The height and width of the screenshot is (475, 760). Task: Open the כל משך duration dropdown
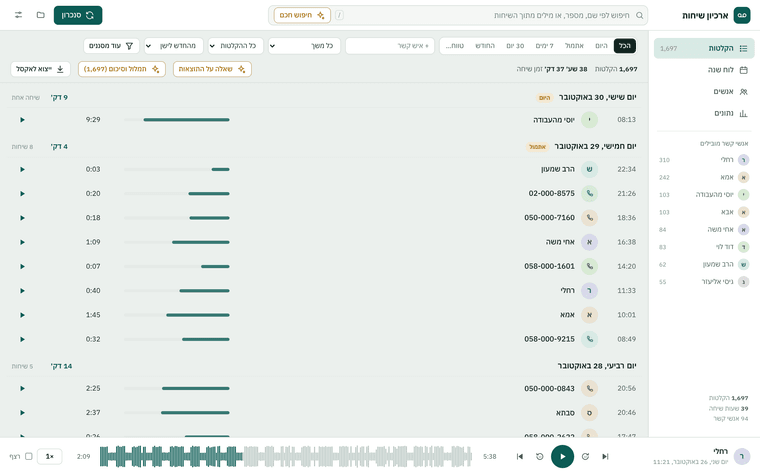[304, 46]
